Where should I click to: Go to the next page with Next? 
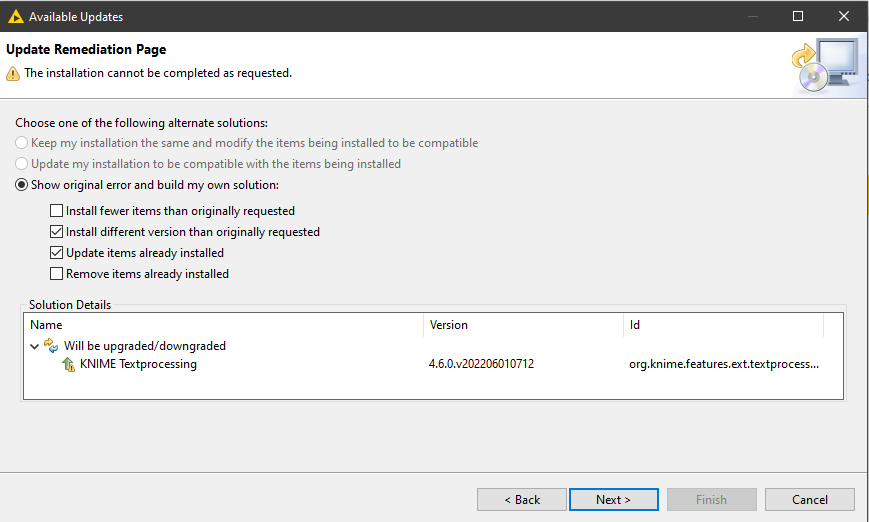[x=614, y=500]
